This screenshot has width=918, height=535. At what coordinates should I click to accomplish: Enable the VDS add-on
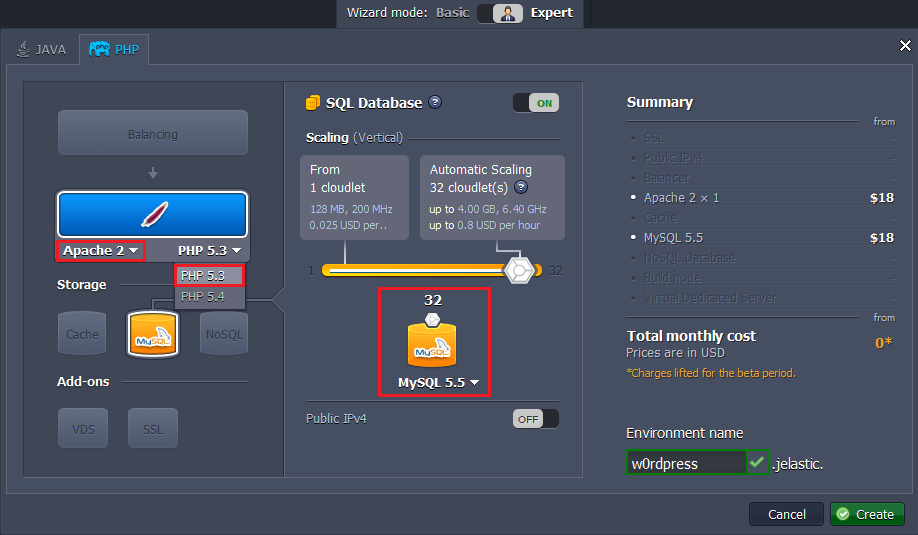82,428
